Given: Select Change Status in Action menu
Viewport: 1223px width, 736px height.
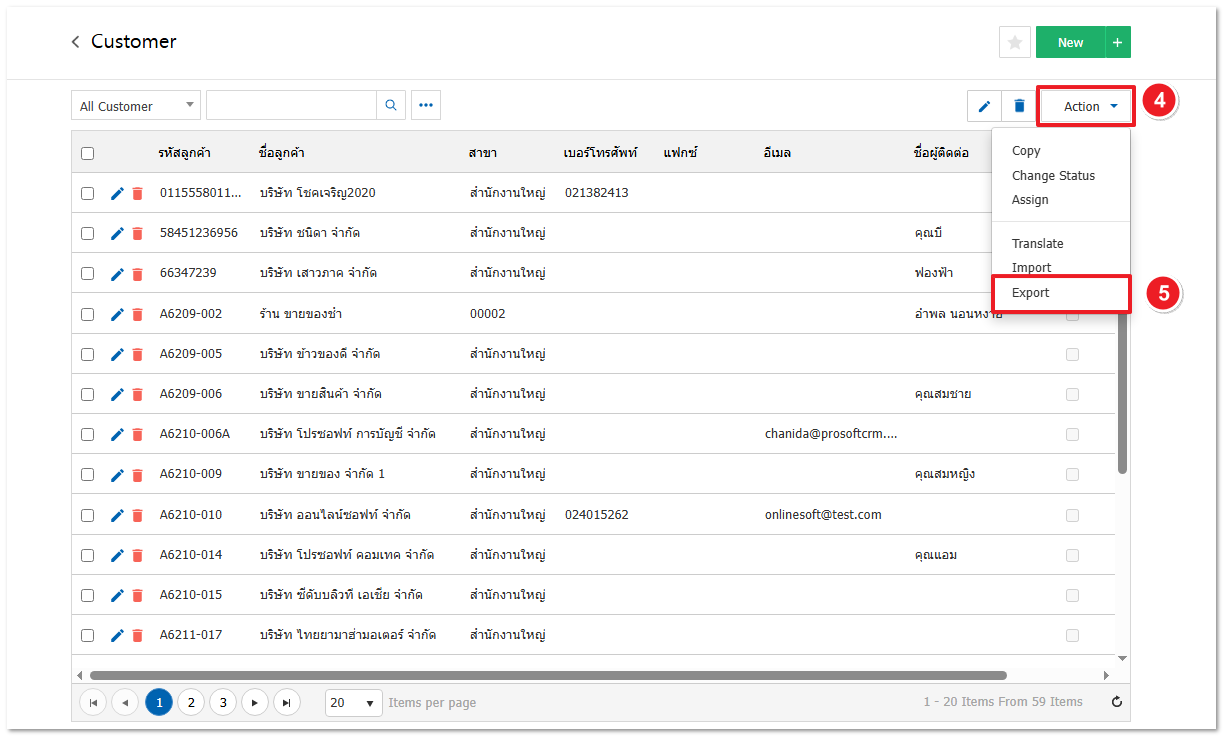Looking at the screenshot, I should pos(1053,175).
